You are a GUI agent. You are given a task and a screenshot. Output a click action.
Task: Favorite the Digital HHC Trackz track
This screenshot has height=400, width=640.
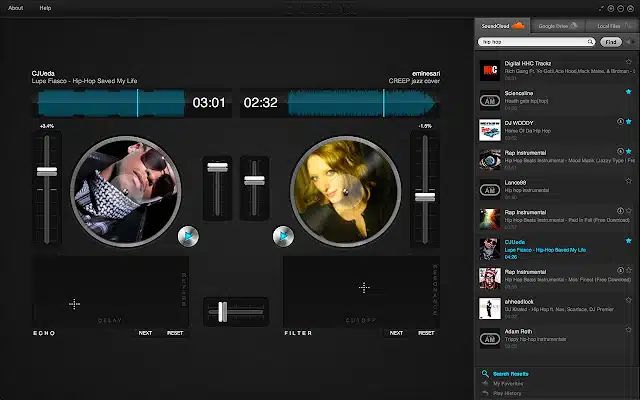click(x=629, y=62)
